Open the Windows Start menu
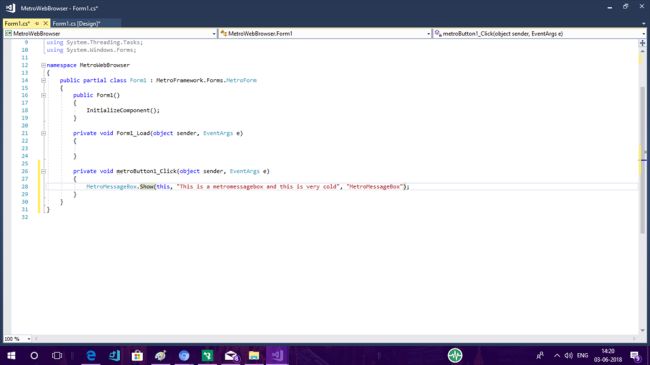The image size is (650, 365). click(x=11, y=355)
